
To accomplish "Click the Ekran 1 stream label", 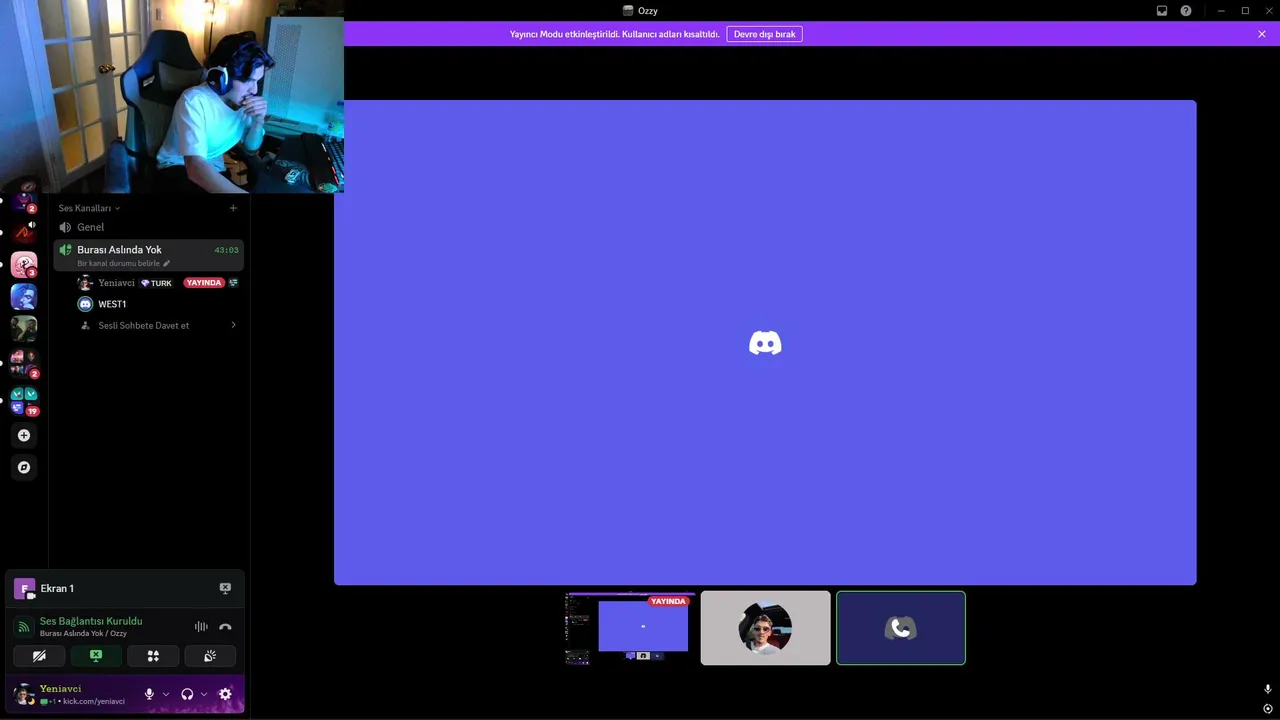I will [57, 589].
